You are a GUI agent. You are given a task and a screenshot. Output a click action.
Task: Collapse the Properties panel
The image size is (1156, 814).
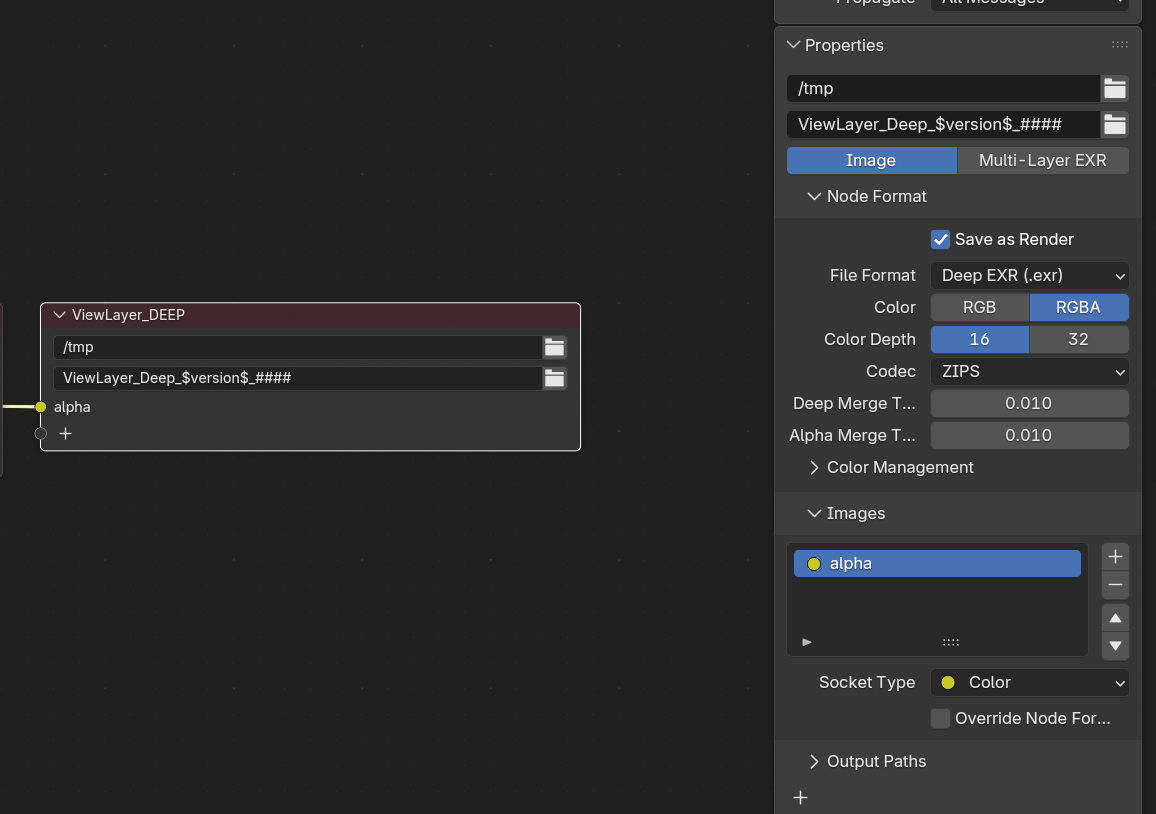click(x=793, y=45)
